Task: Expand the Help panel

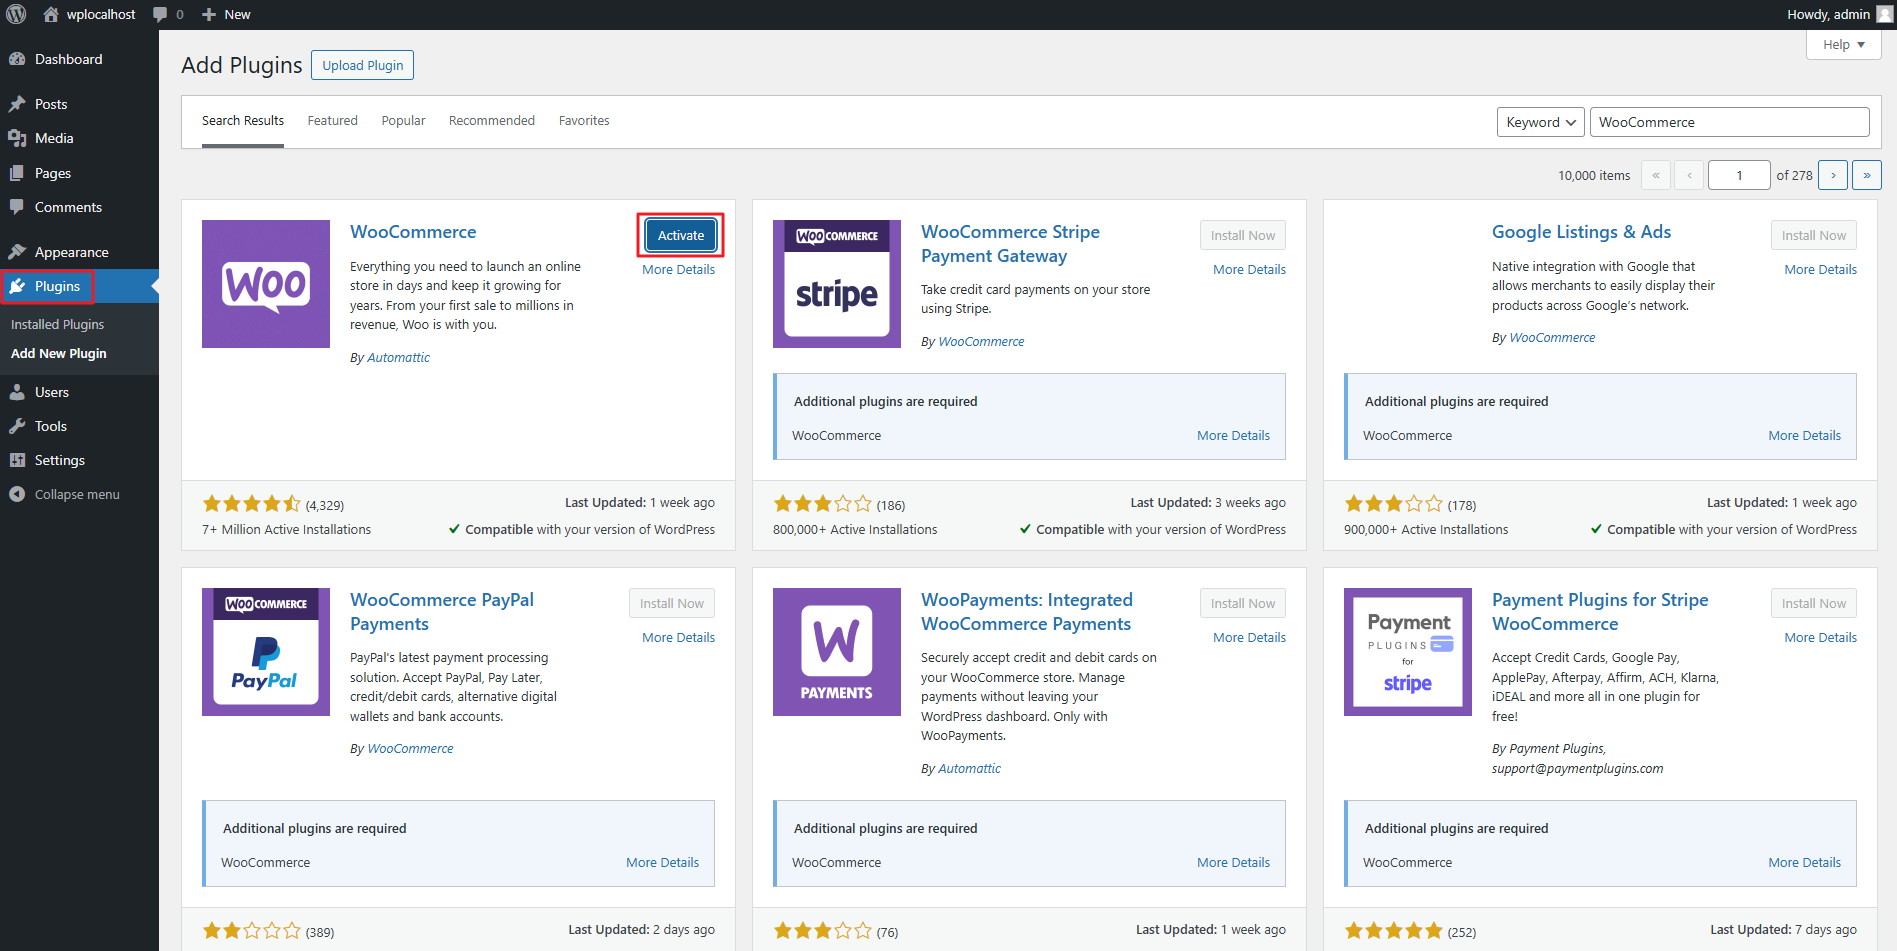Action: click(x=1843, y=45)
